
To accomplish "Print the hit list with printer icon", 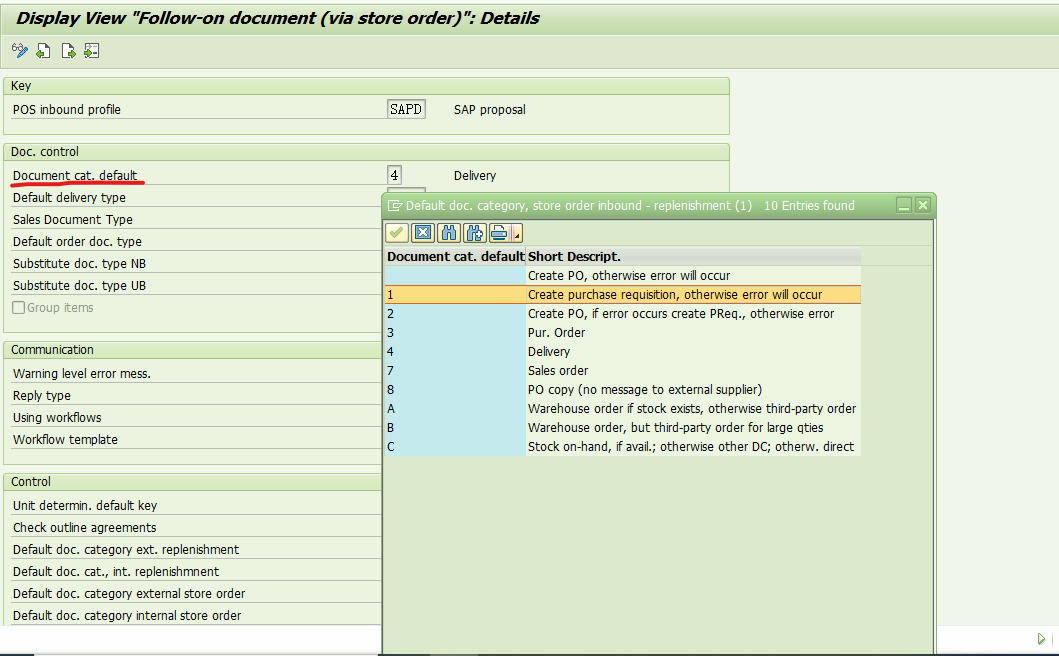I will (499, 233).
